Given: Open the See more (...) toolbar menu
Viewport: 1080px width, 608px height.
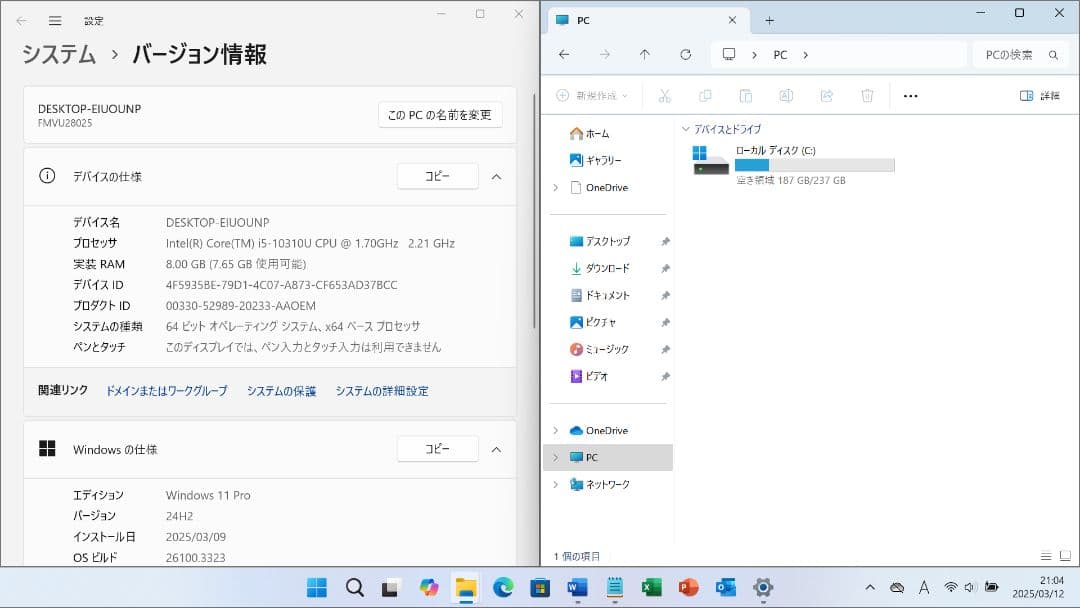Looking at the screenshot, I should pos(910,95).
